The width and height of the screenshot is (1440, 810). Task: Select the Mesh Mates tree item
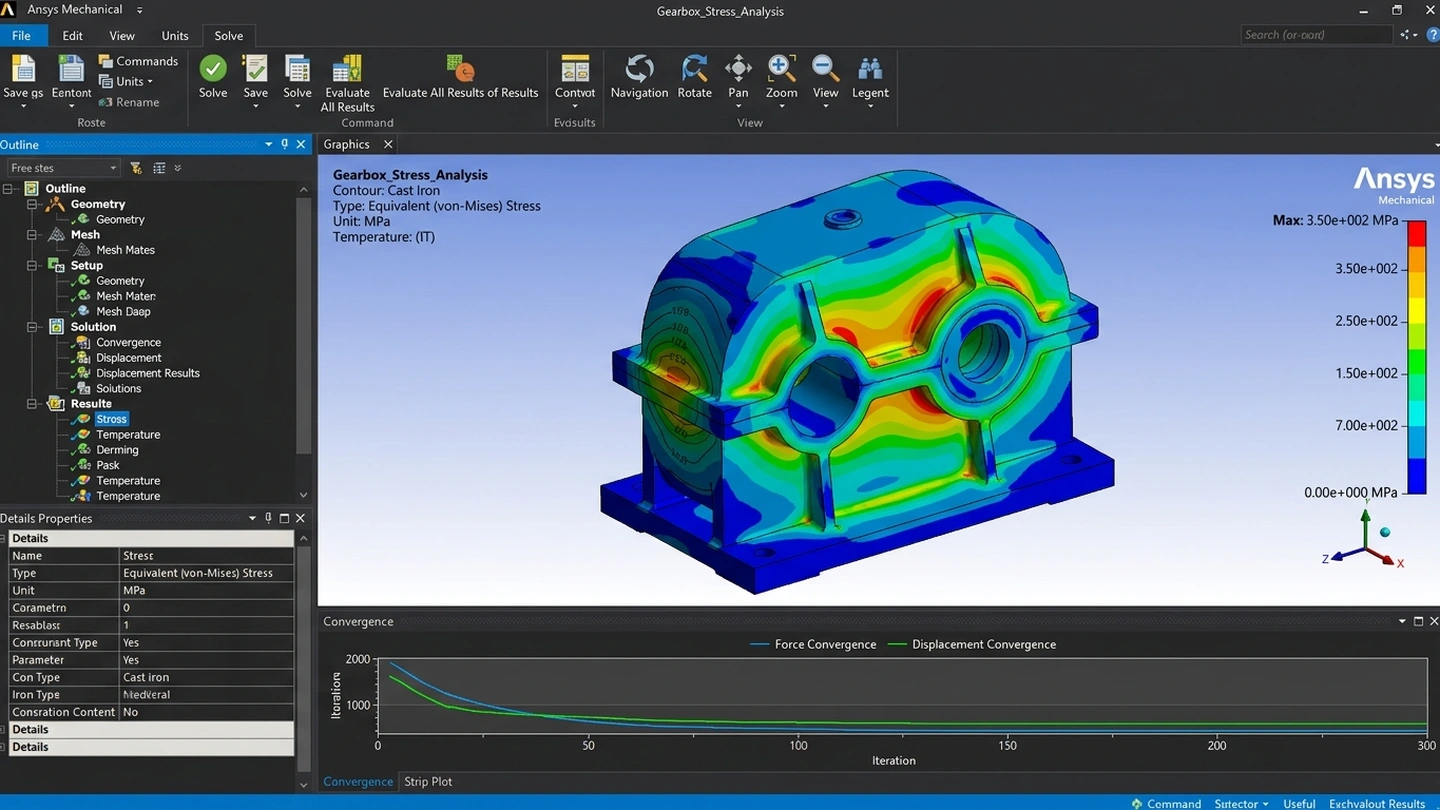click(x=125, y=250)
